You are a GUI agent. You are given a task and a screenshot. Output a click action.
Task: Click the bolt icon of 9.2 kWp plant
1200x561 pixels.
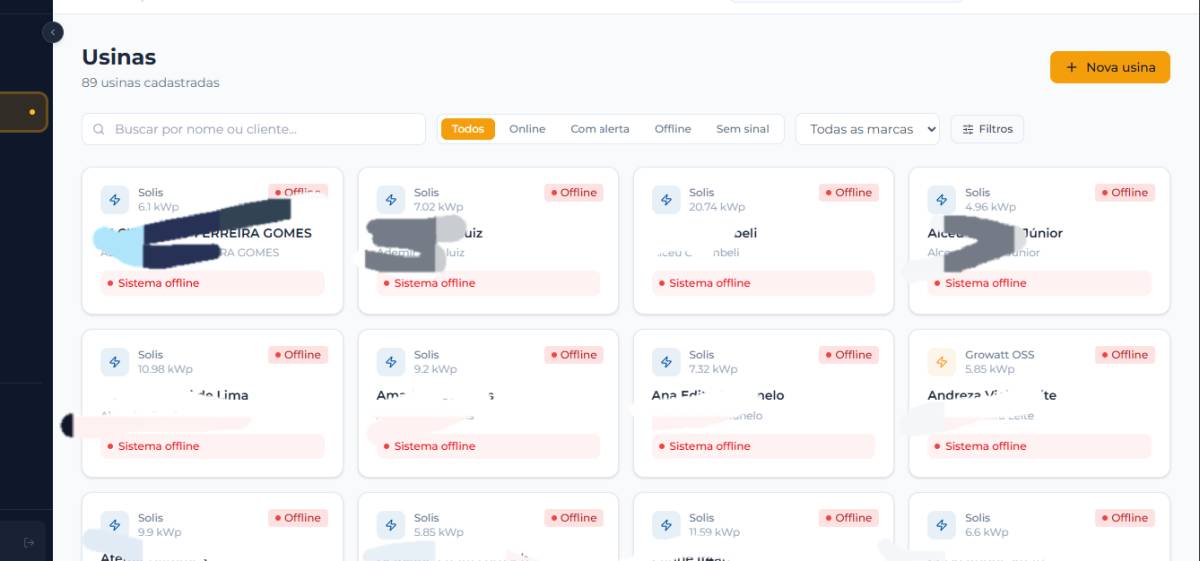(391, 361)
